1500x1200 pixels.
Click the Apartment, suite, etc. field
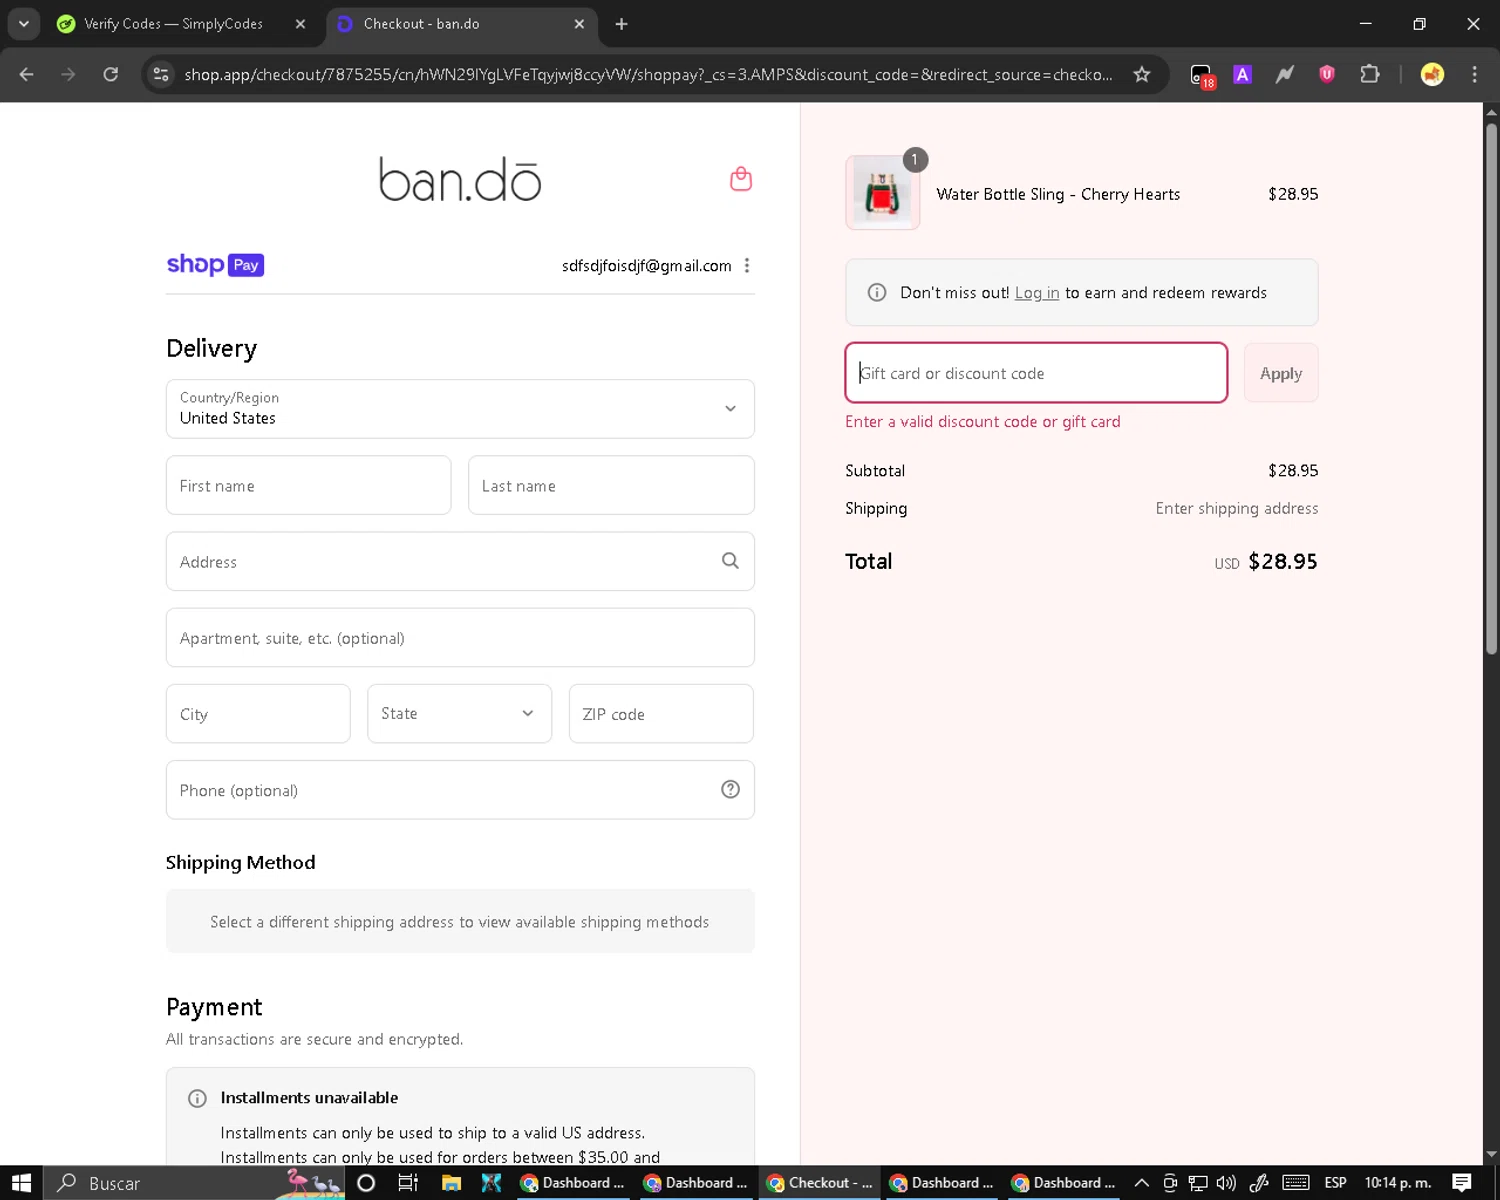point(460,637)
